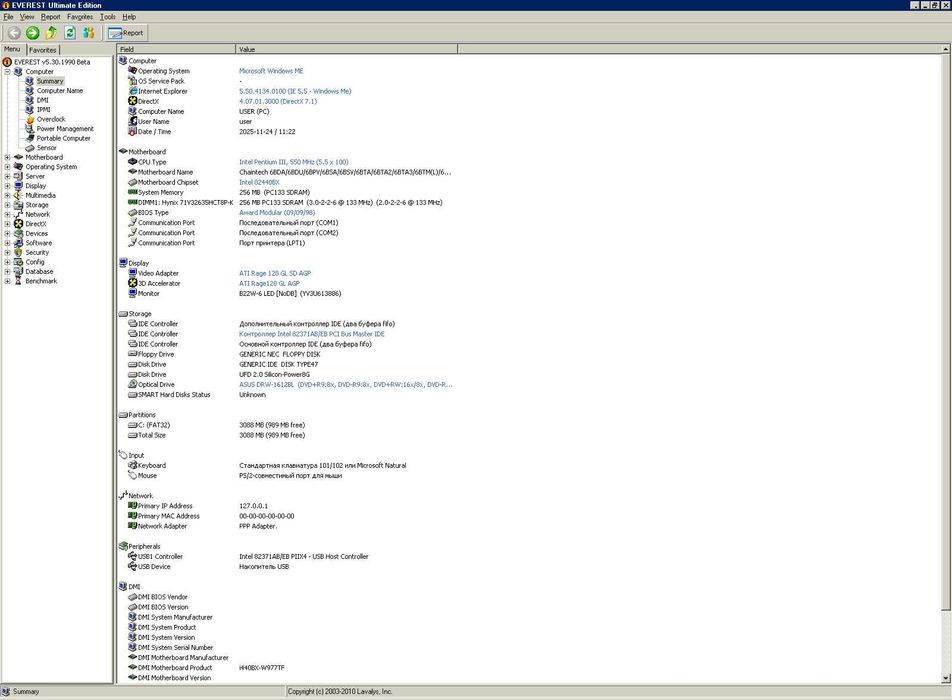Click the Internet Explorer field icon
This screenshot has height=700, width=952.
point(132,91)
